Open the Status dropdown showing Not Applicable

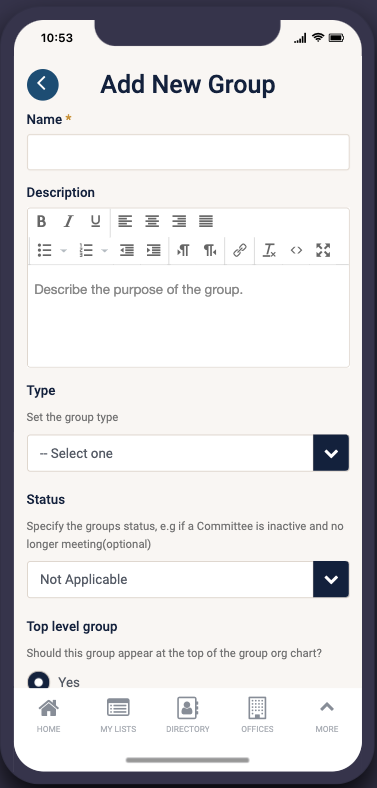click(188, 579)
